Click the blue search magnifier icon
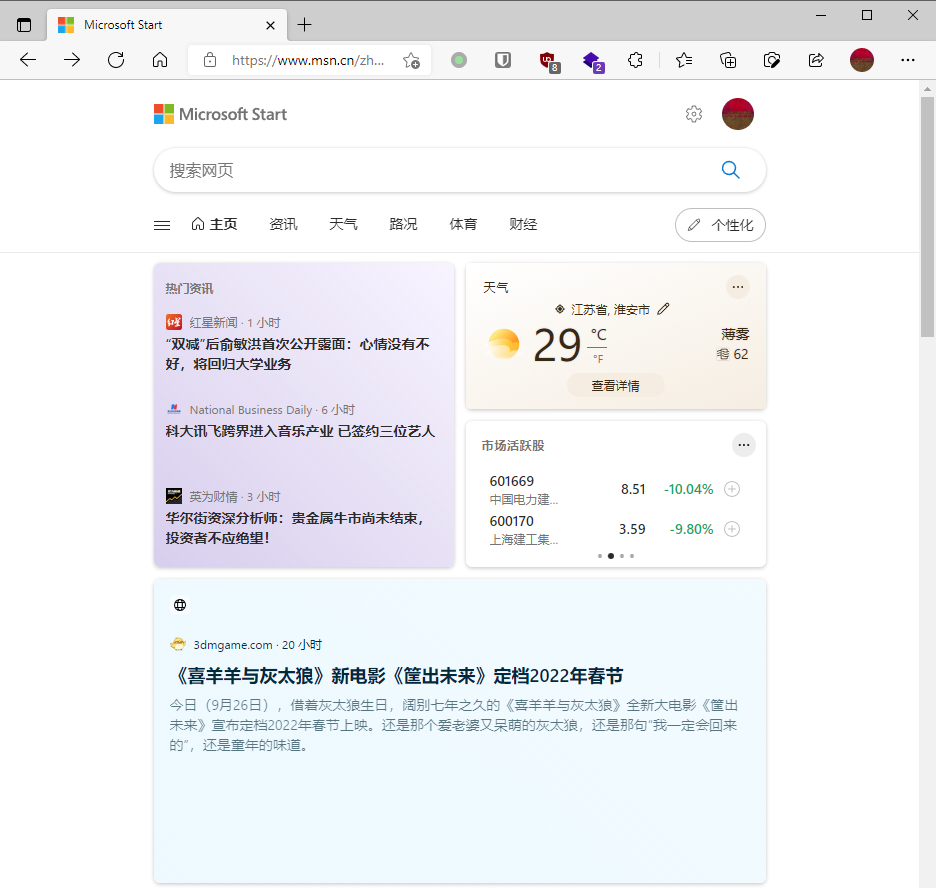 pos(730,170)
